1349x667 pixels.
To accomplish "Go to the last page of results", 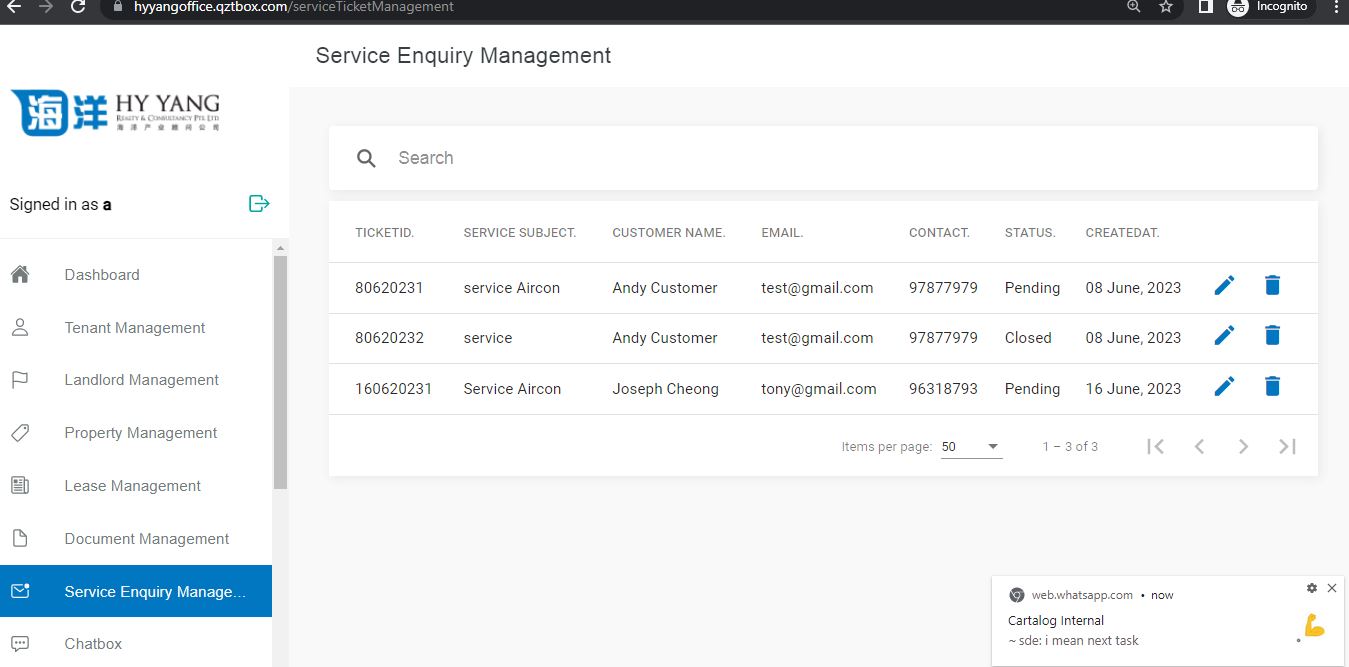I will (x=1287, y=446).
